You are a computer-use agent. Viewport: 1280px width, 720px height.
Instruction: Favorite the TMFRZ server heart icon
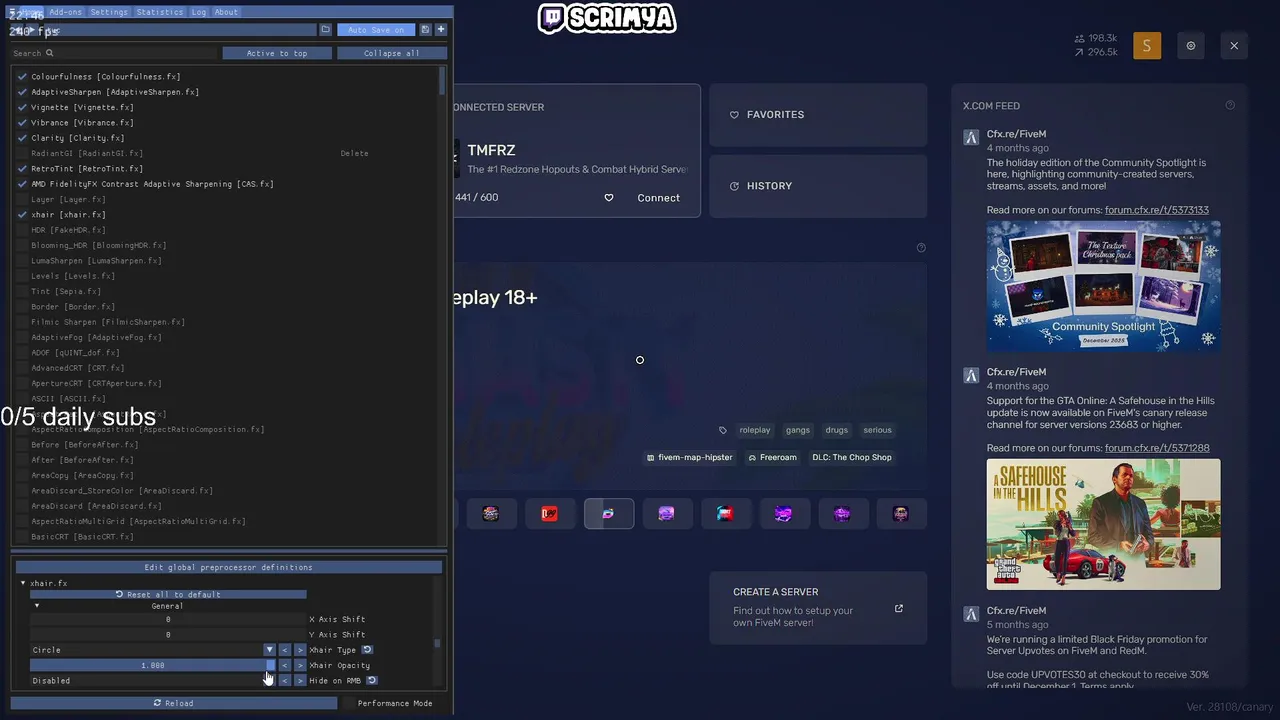click(608, 198)
